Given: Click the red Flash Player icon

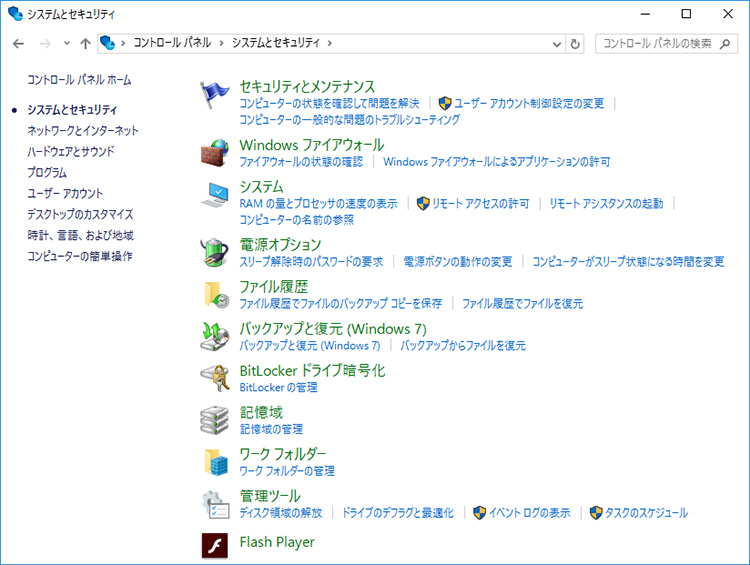Looking at the screenshot, I should pos(216,545).
